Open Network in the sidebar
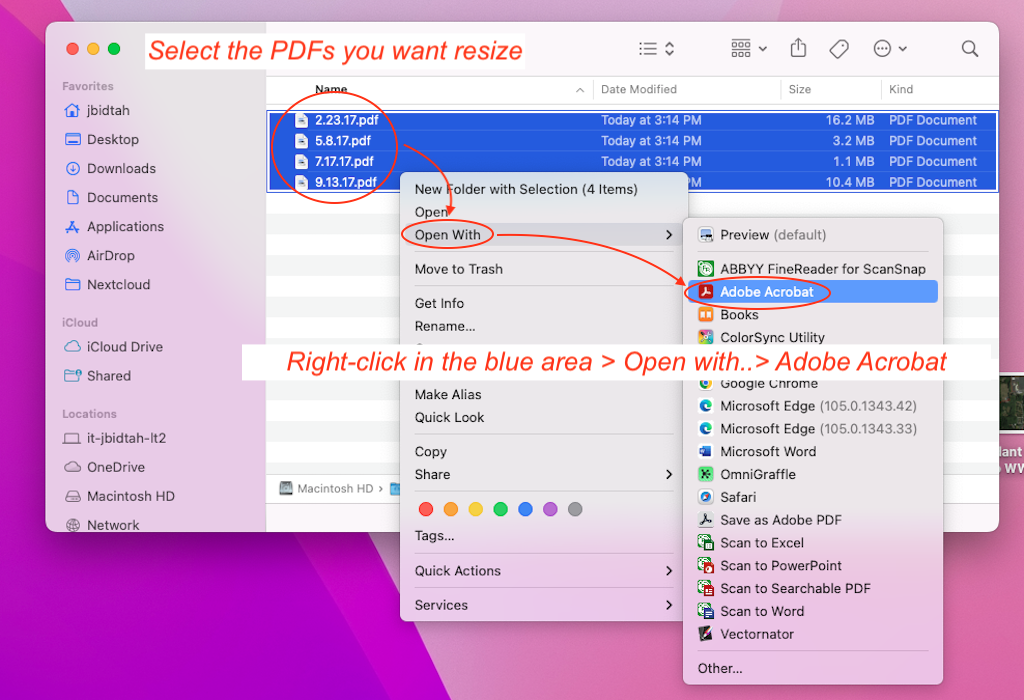 click(101, 524)
